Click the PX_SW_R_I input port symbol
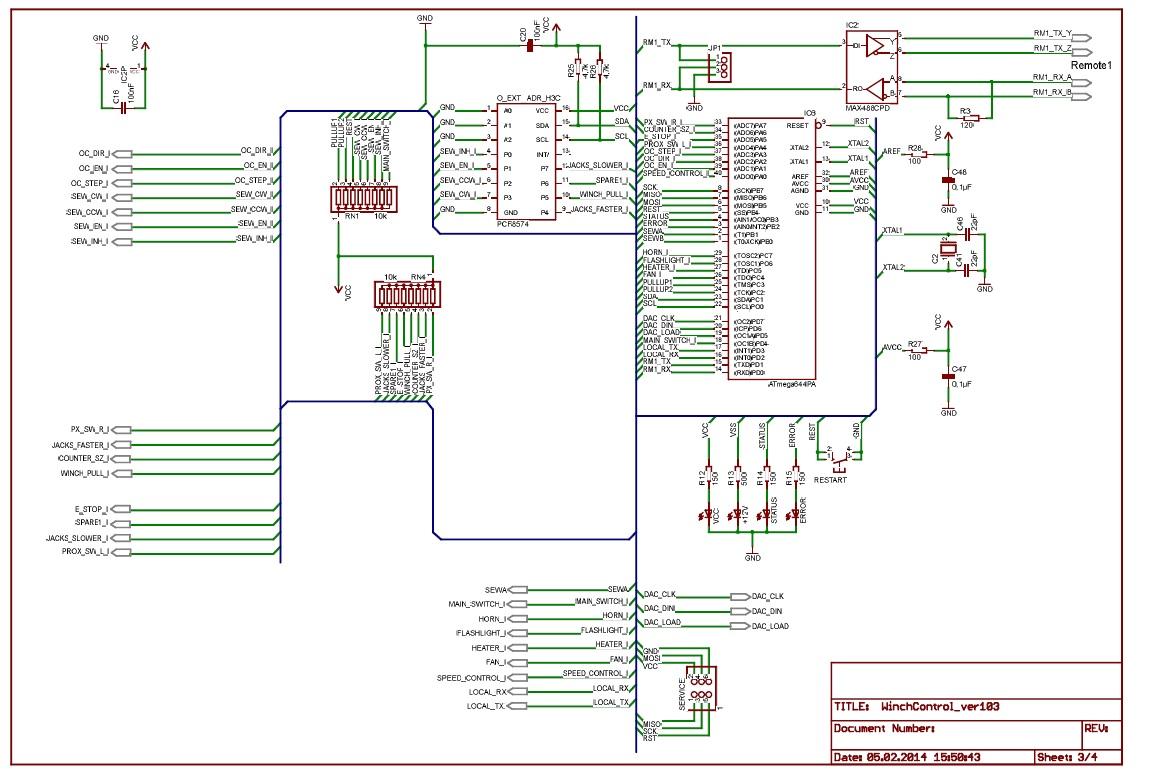The image size is (1153, 781). coord(121,429)
